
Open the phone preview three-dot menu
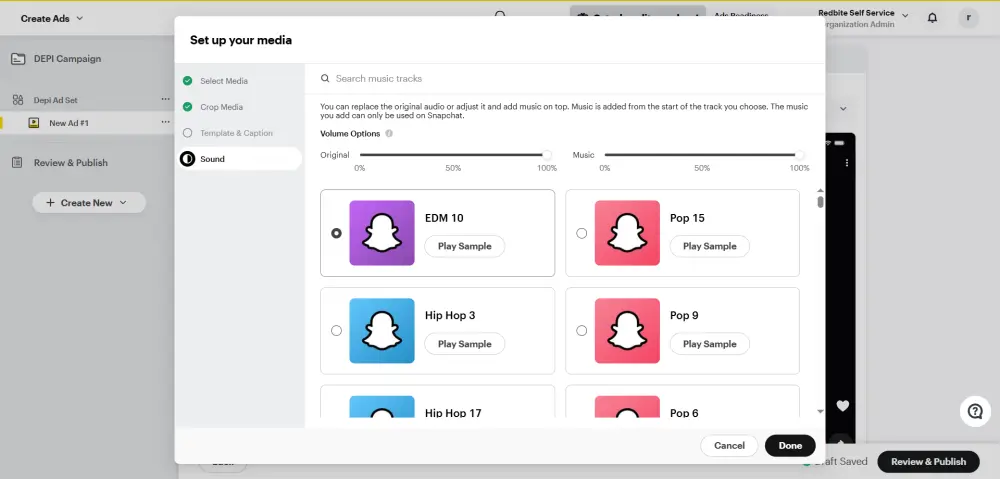point(847,163)
